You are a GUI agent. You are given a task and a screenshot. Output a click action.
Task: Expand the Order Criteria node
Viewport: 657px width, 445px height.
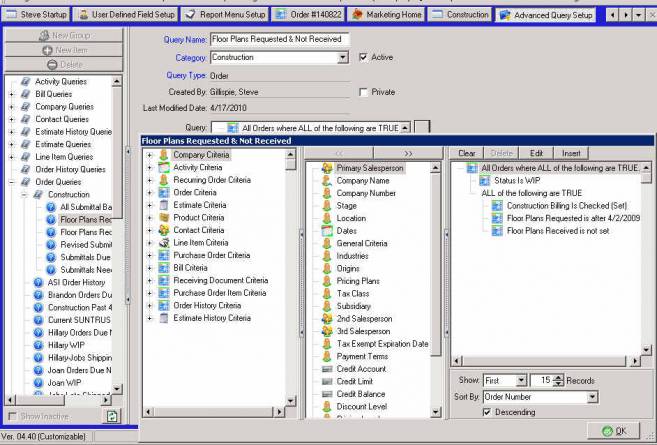click(150, 193)
